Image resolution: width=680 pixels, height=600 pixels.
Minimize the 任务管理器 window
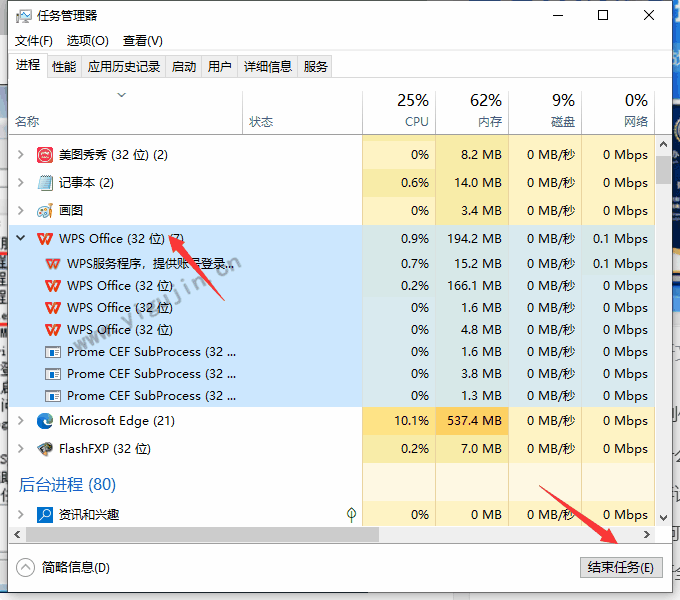coord(558,16)
